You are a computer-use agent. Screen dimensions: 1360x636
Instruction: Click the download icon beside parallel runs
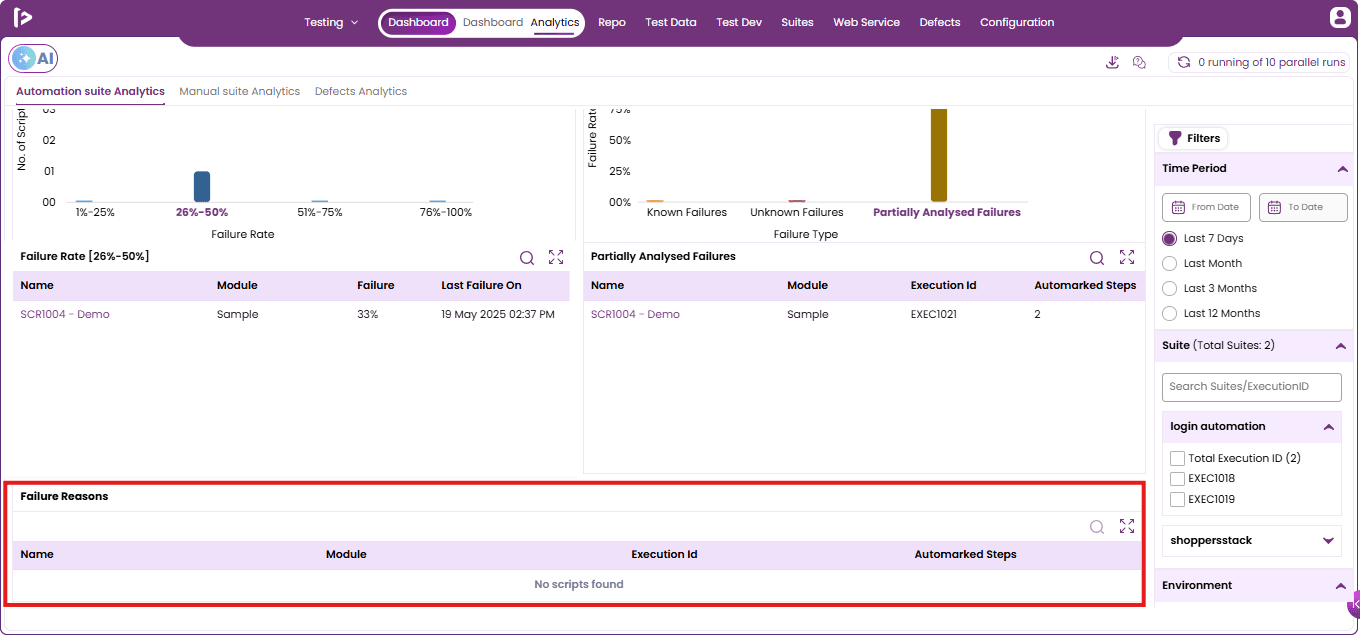click(1112, 62)
